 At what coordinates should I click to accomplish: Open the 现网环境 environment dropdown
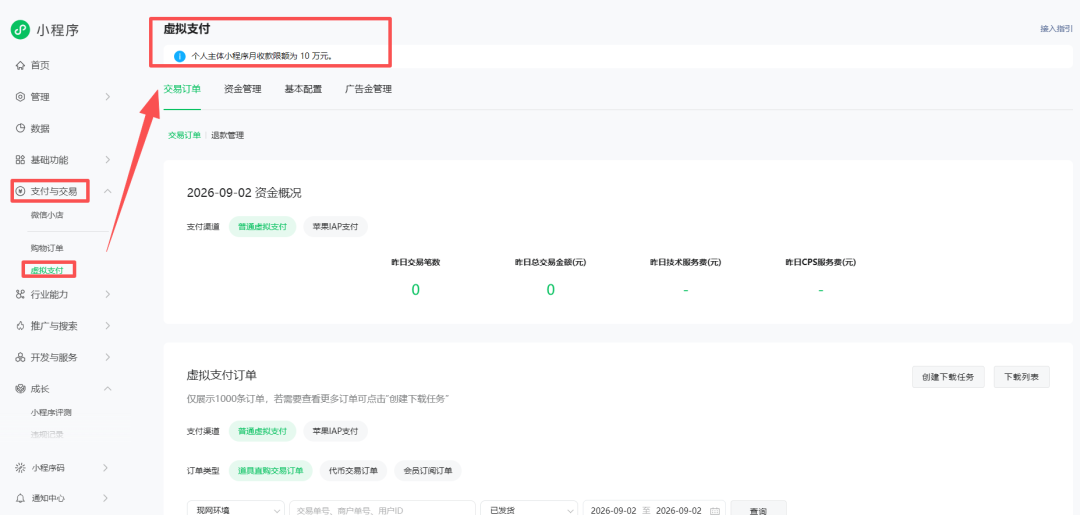click(236, 508)
